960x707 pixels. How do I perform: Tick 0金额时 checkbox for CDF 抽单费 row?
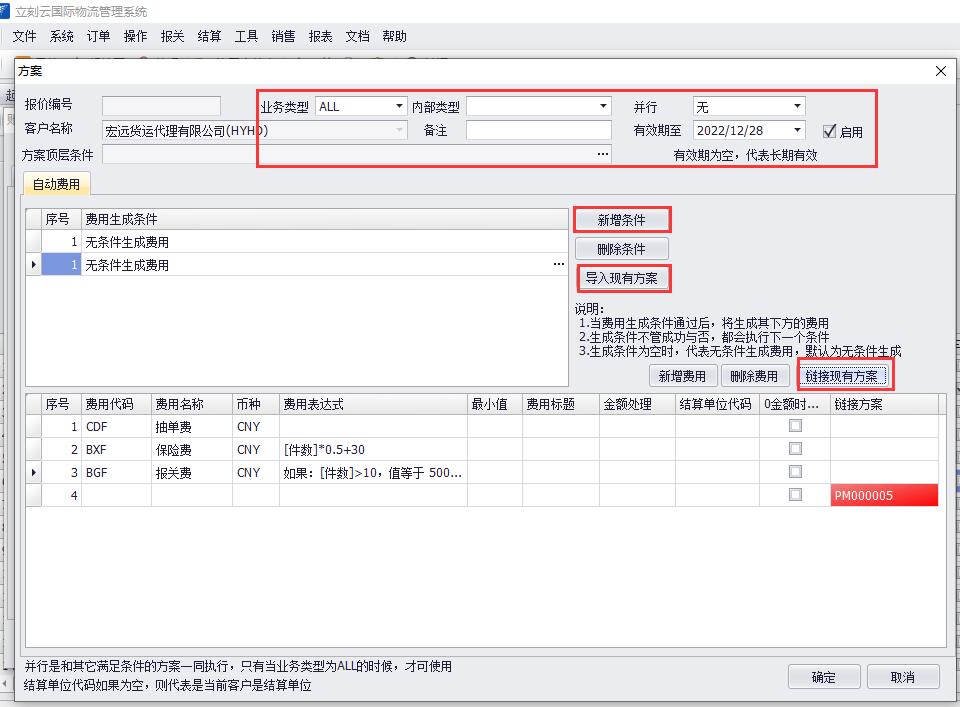[x=795, y=426]
